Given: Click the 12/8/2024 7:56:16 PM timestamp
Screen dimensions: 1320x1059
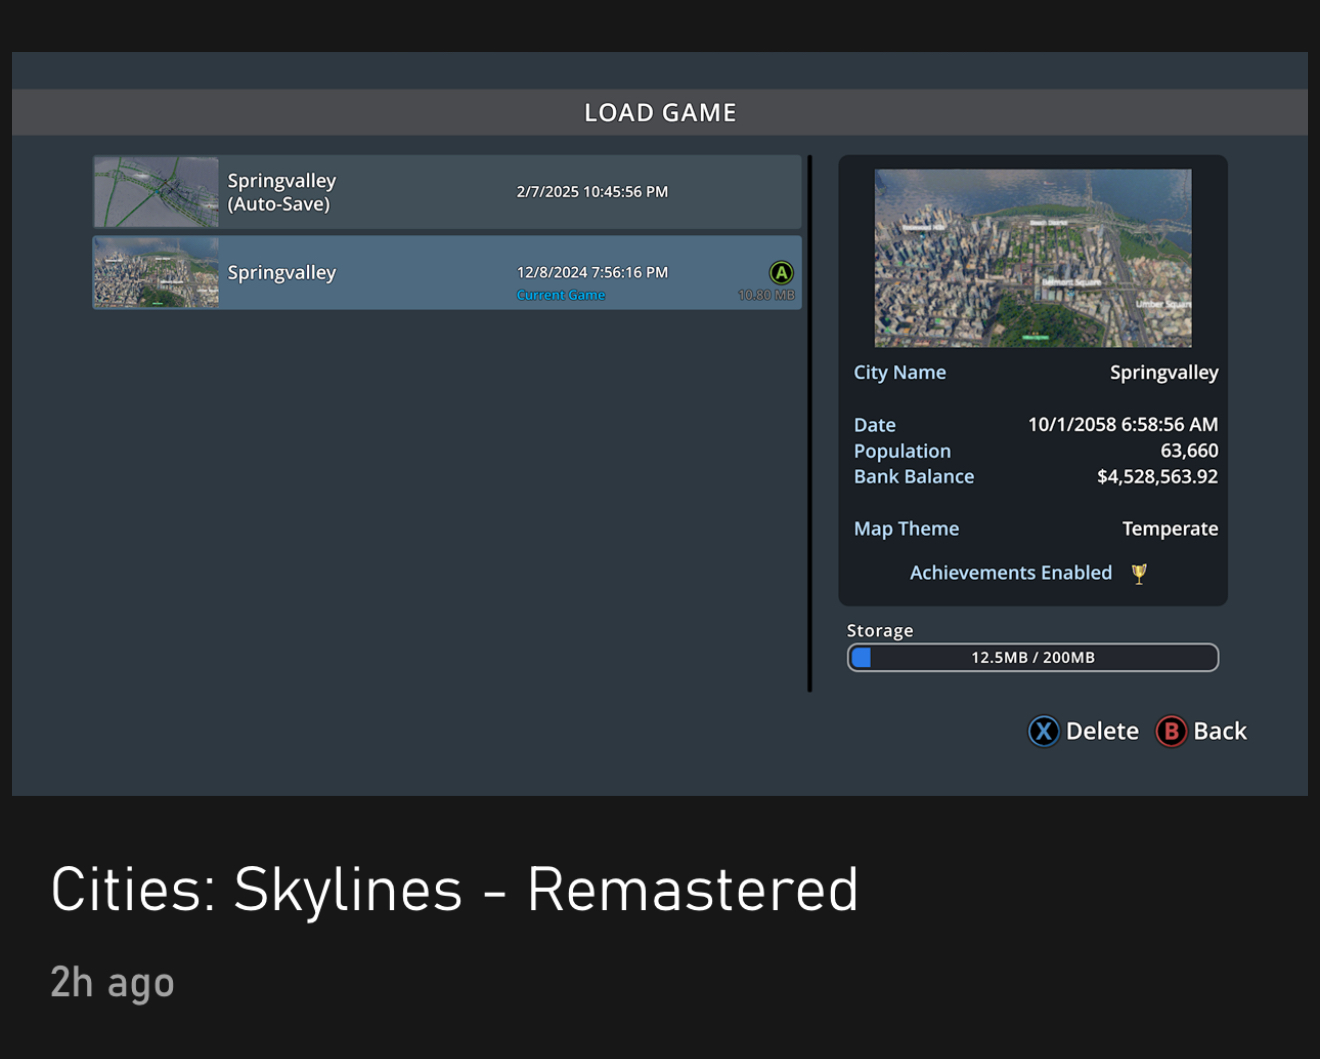Looking at the screenshot, I should click(592, 272).
